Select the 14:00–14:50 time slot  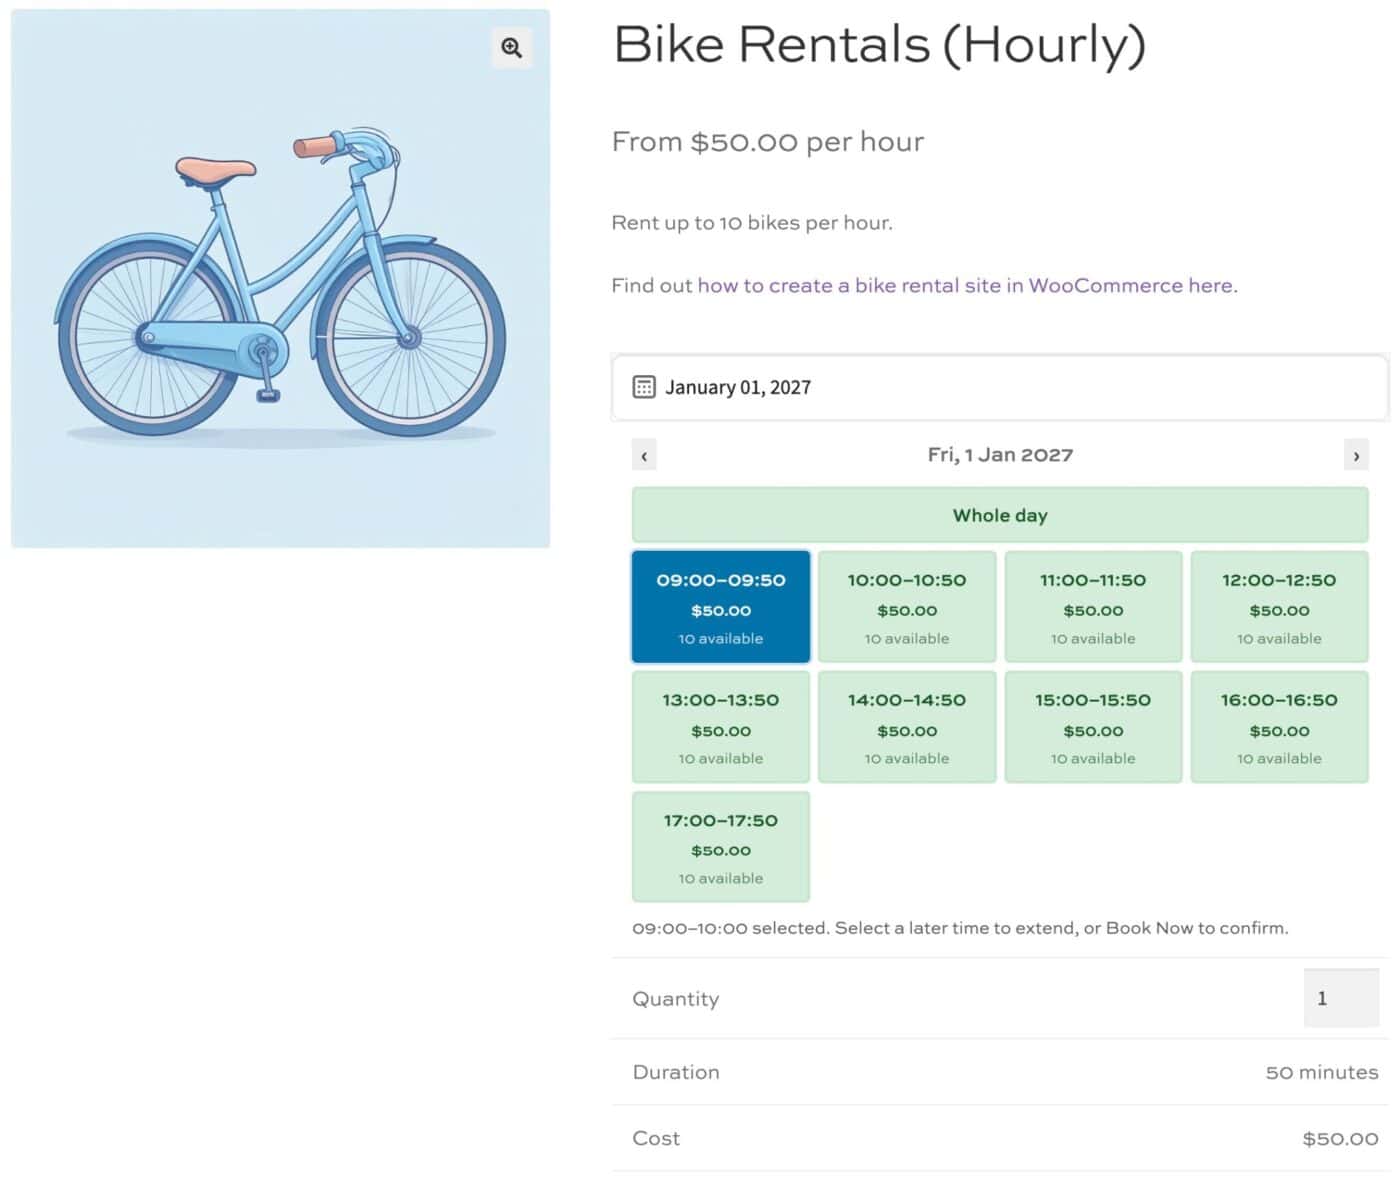coord(907,727)
